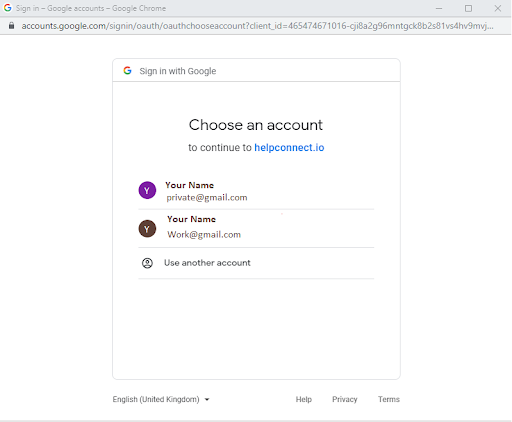Open the Privacy link in footer

(x=344, y=399)
